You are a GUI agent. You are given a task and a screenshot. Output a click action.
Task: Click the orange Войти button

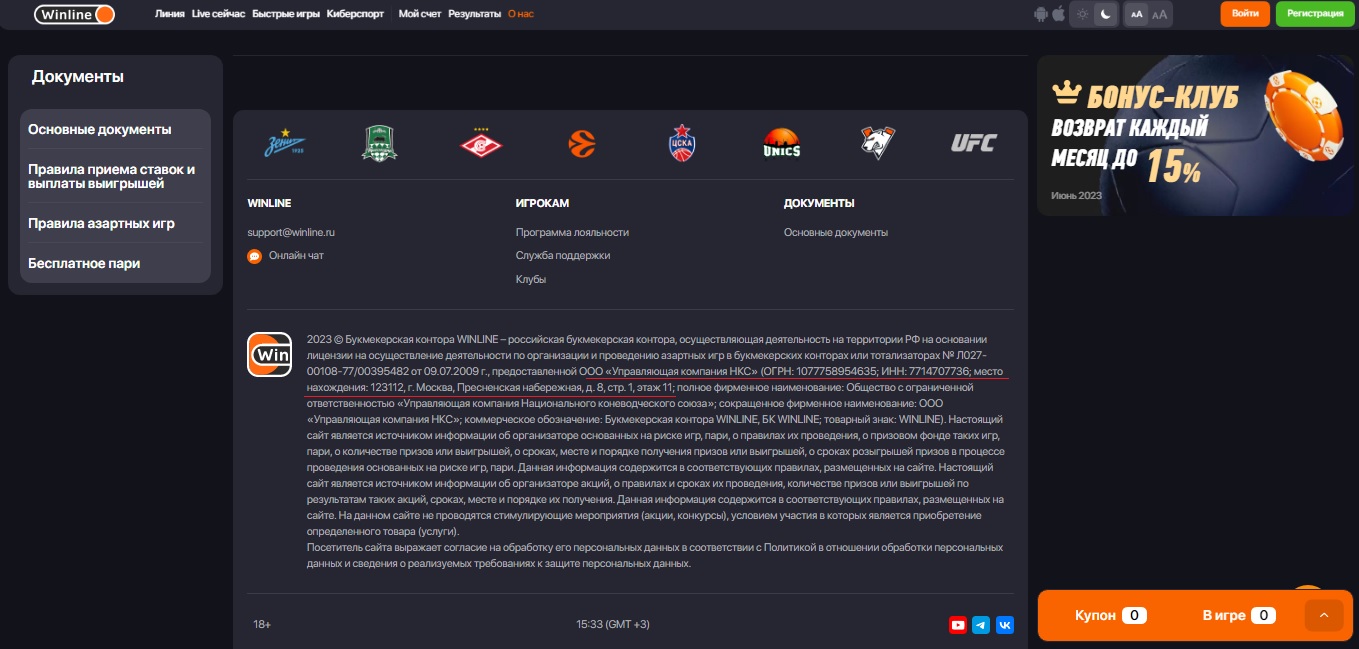[x=1245, y=14]
